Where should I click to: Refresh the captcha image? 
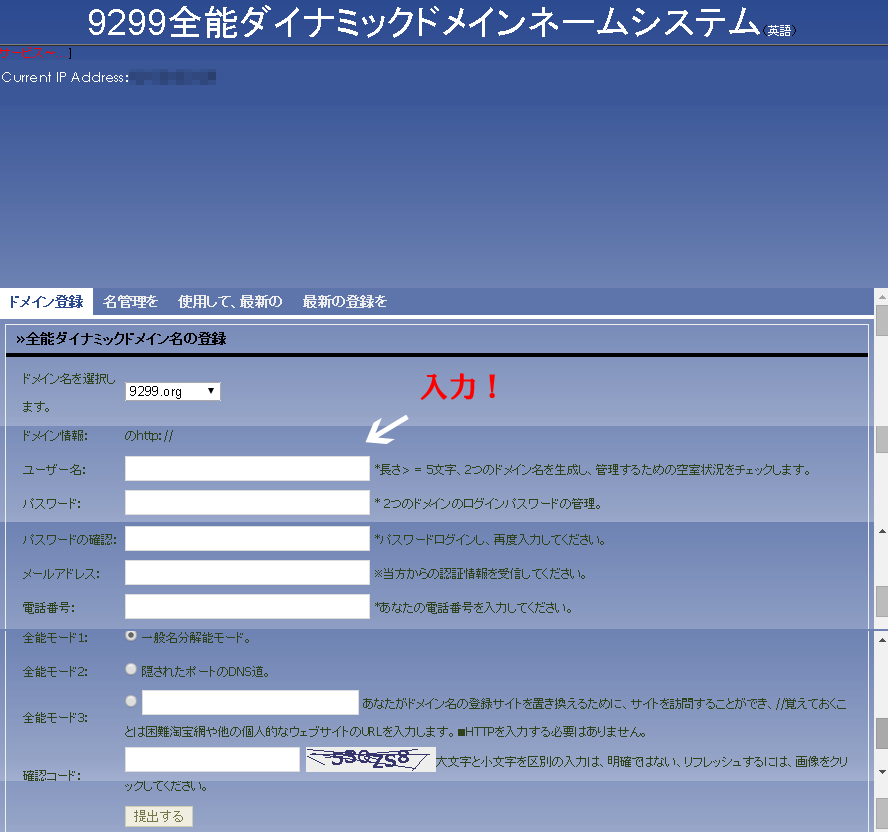tap(371, 760)
